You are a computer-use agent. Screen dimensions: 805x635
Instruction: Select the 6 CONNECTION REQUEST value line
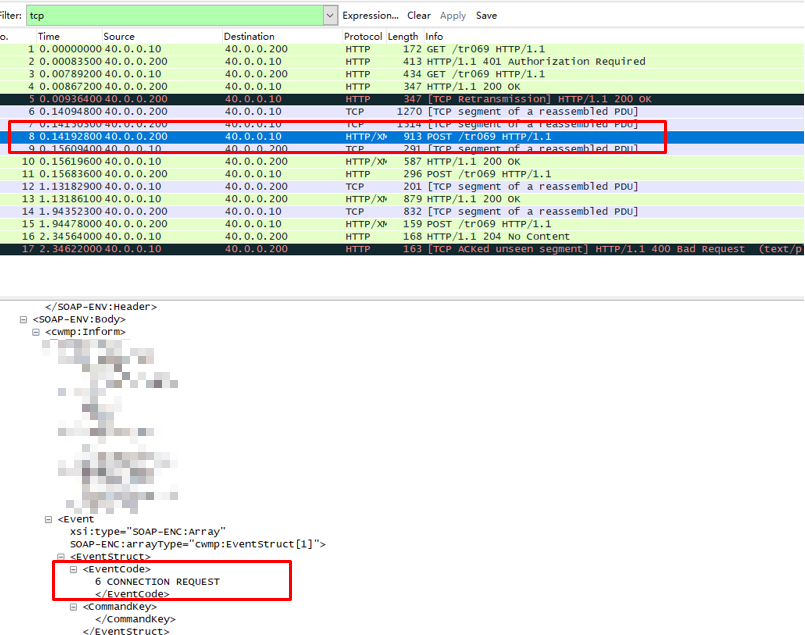(157, 582)
